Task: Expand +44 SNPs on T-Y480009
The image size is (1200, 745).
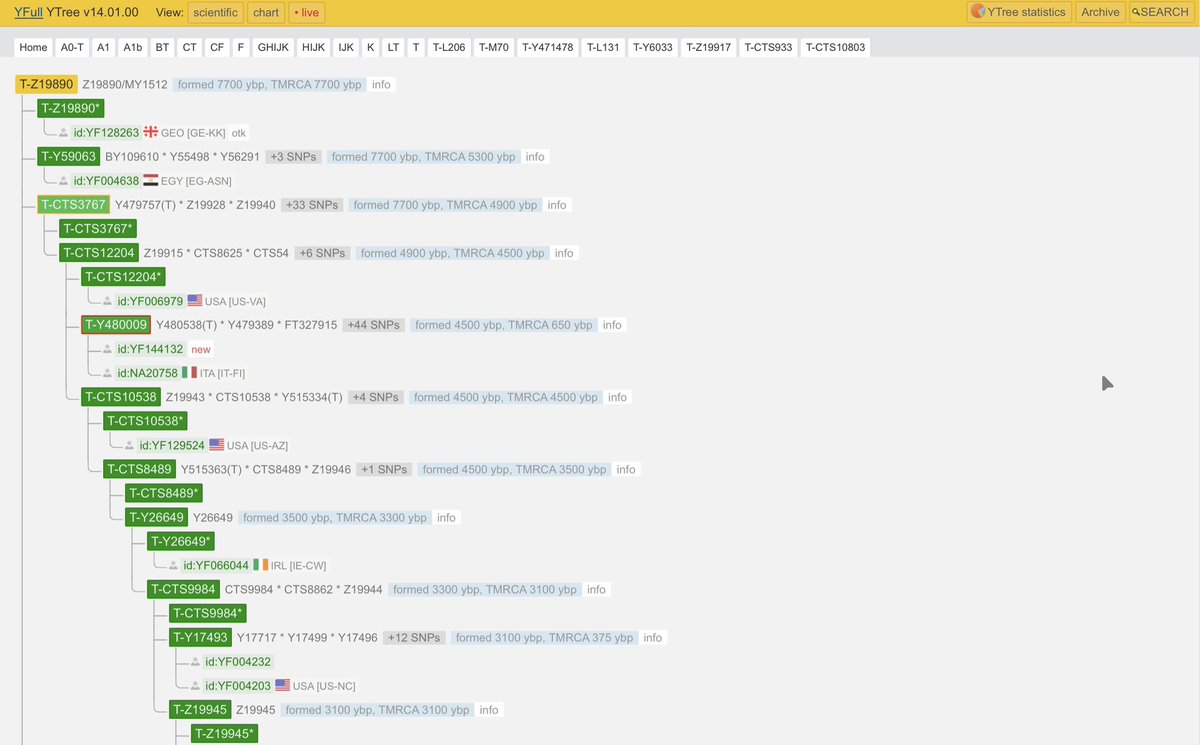Action: (374, 325)
